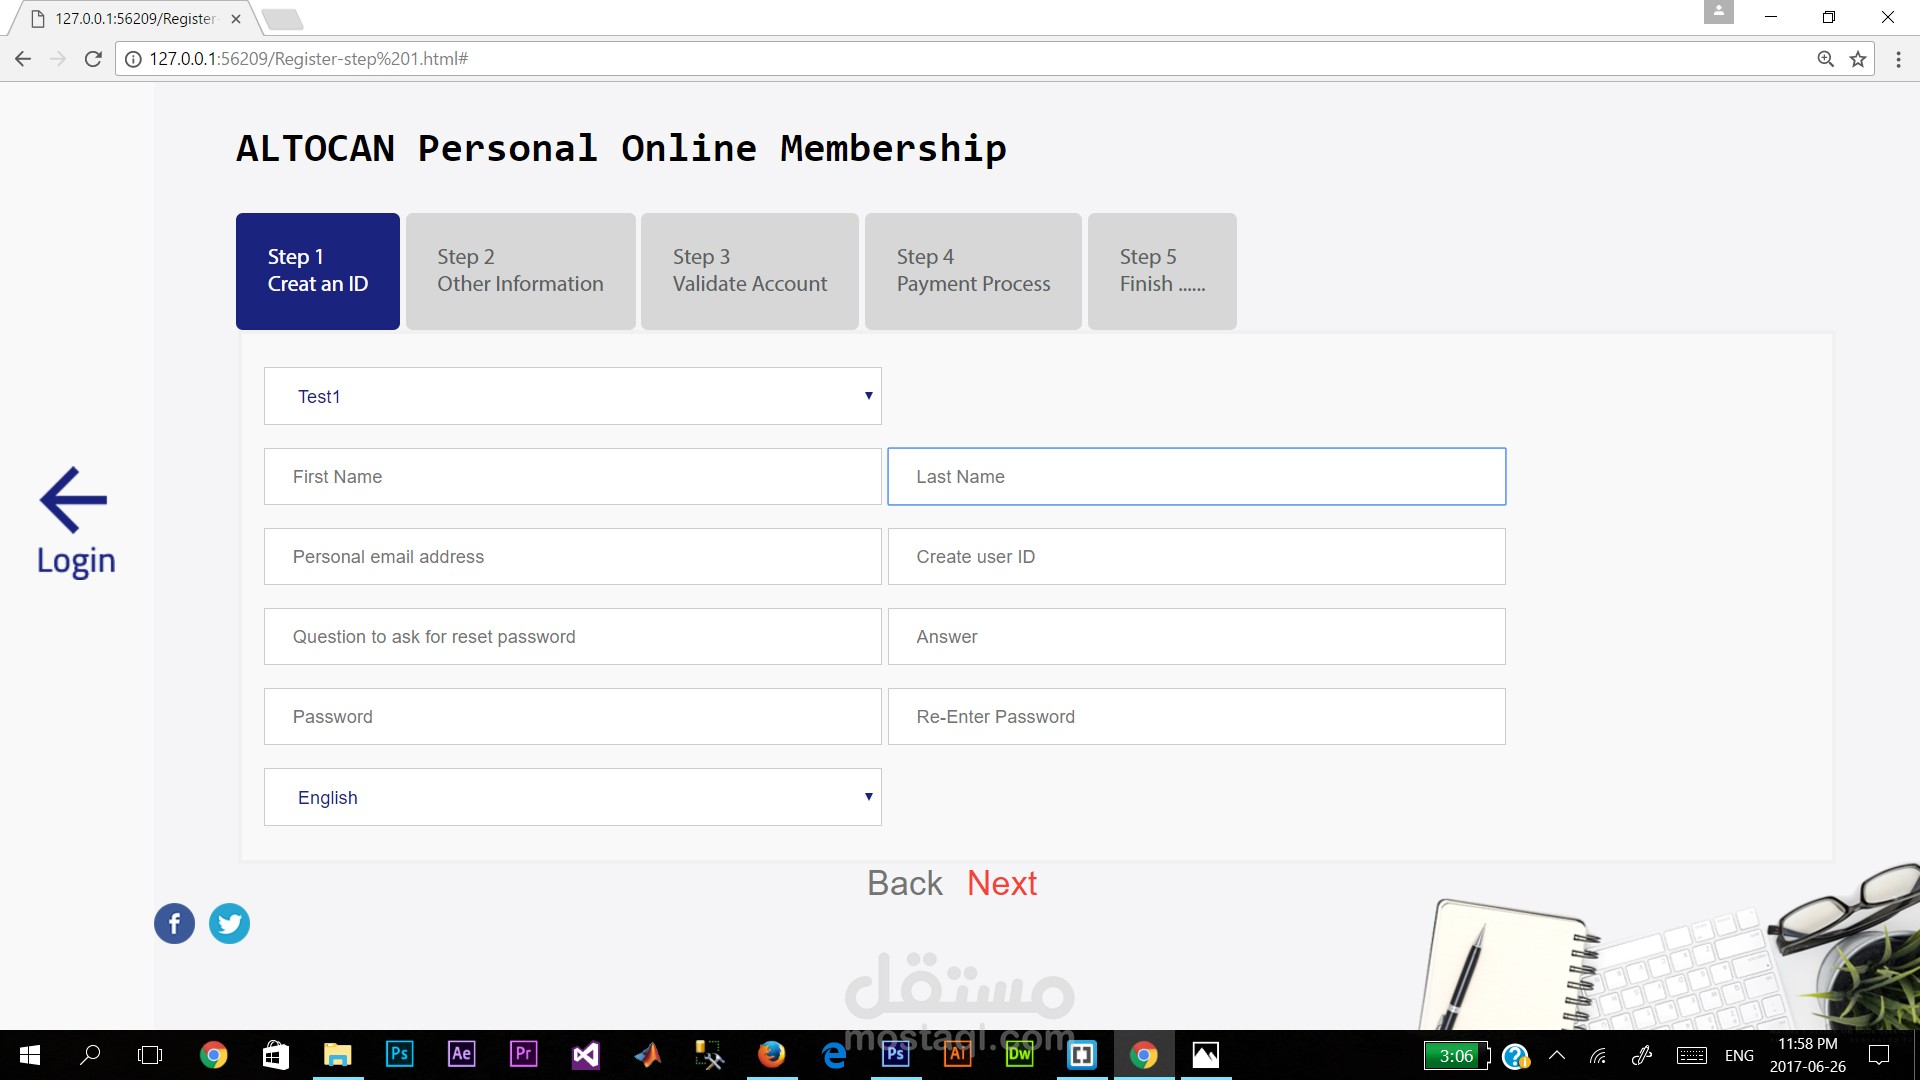Open Step 3 Validate Account tab
Viewport: 1920px width, 1080px height.
(749, 271)
